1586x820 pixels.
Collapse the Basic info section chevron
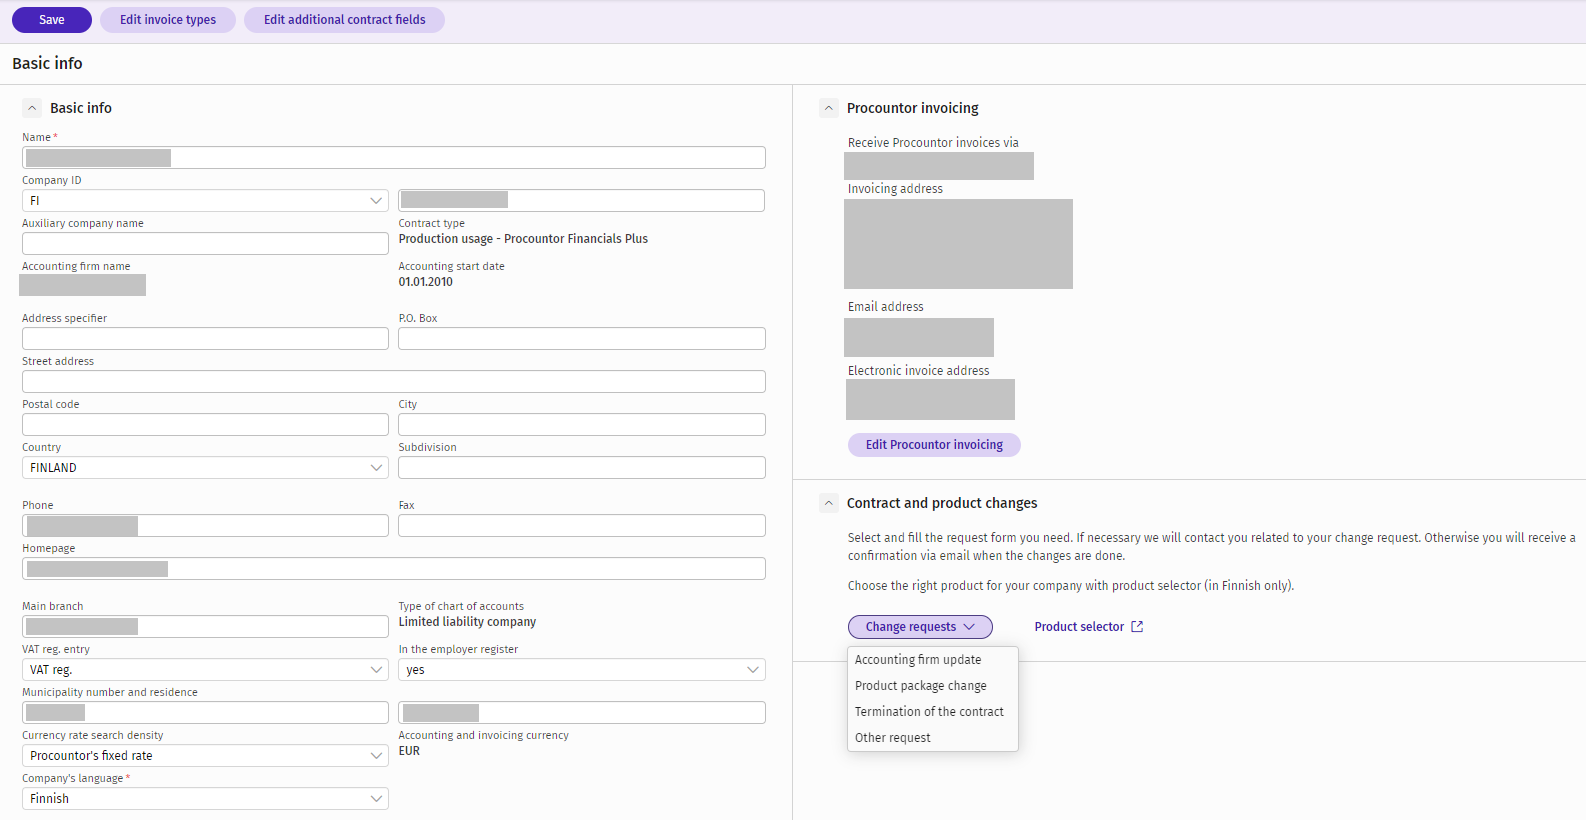(32, 108)
